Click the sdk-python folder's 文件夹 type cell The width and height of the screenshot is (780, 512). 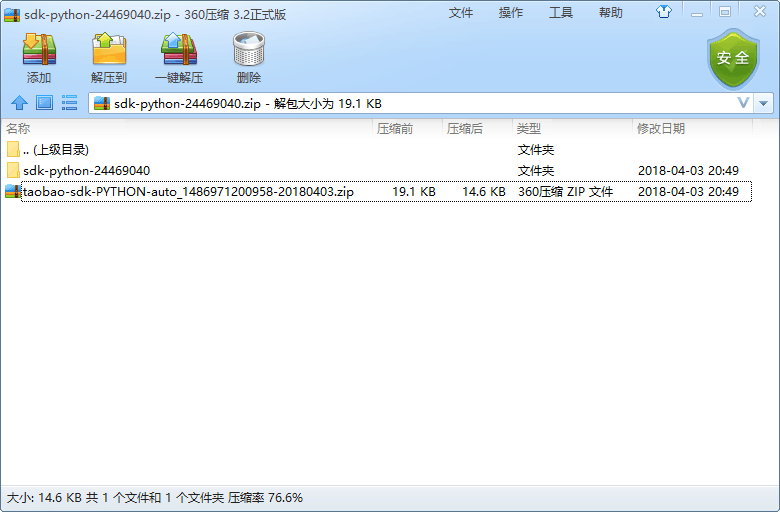point(536,171)
